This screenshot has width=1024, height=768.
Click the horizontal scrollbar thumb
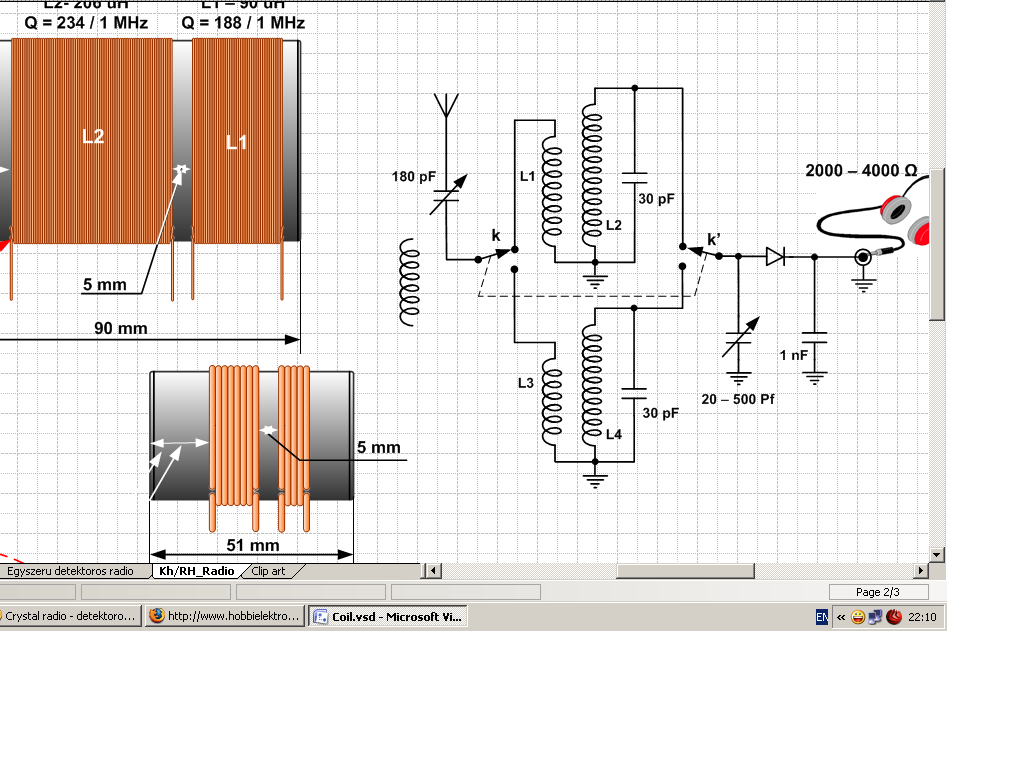pos(686,571)
